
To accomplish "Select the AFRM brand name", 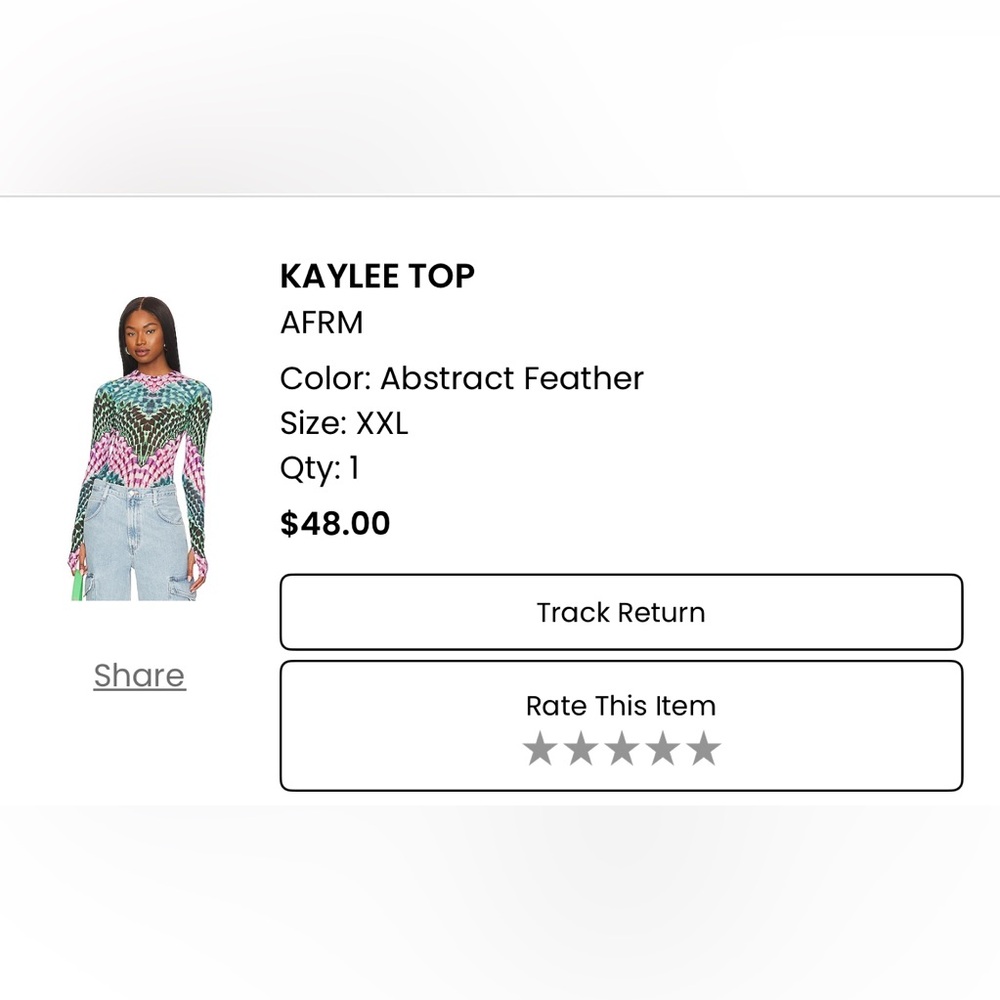I will [322, 322].
